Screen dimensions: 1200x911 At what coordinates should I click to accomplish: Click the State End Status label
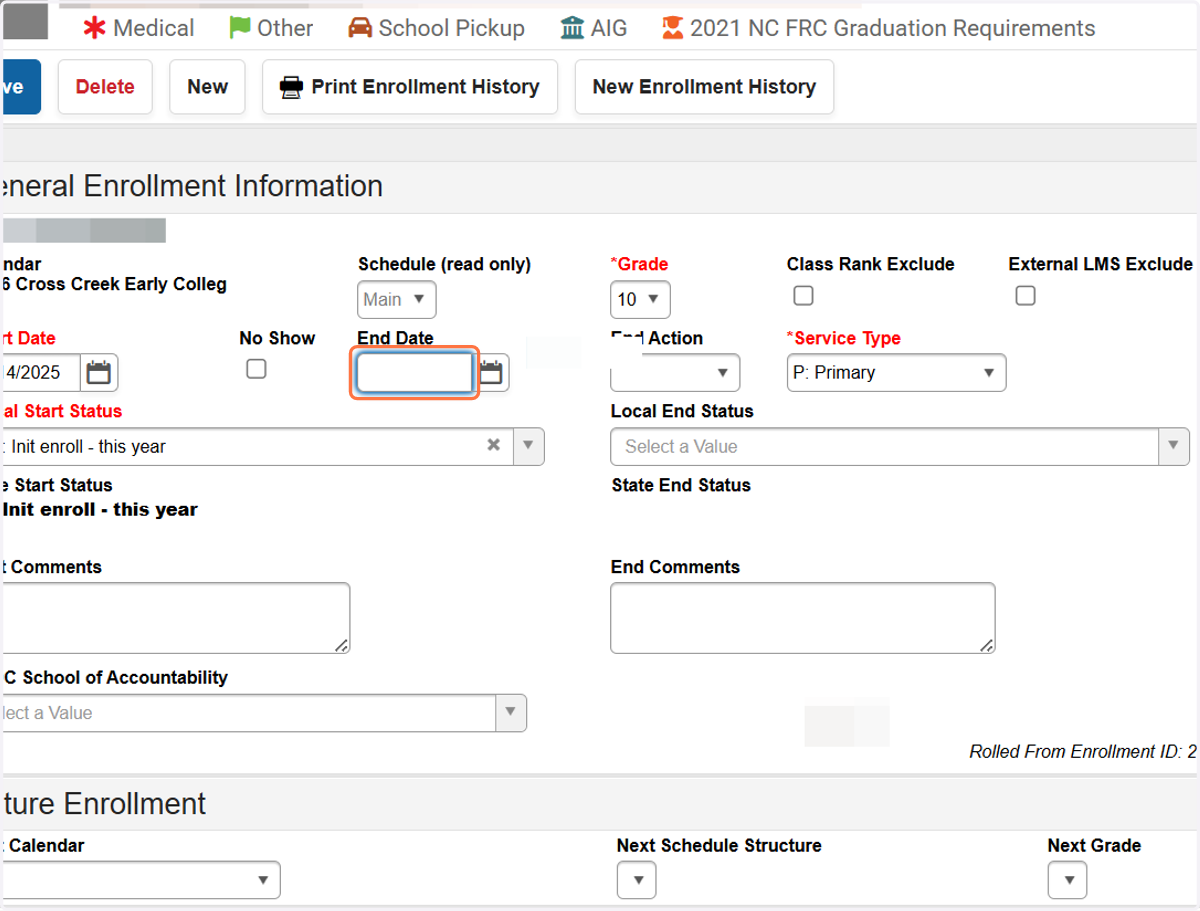(x=681, y=485)
